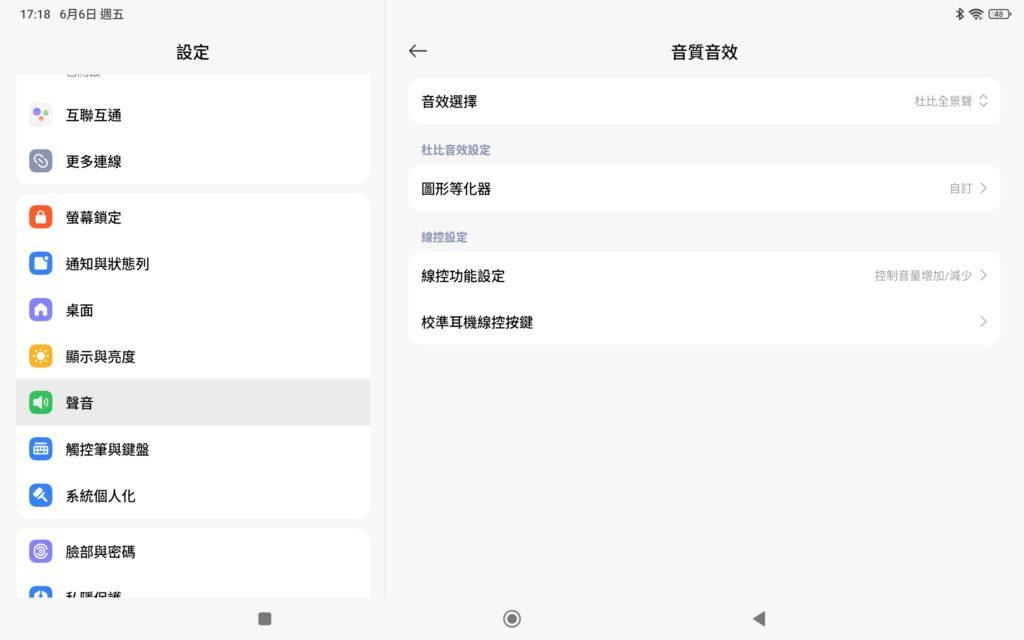Tap the recent apps square button
The image size is (1024, 640).
[264, 619]
